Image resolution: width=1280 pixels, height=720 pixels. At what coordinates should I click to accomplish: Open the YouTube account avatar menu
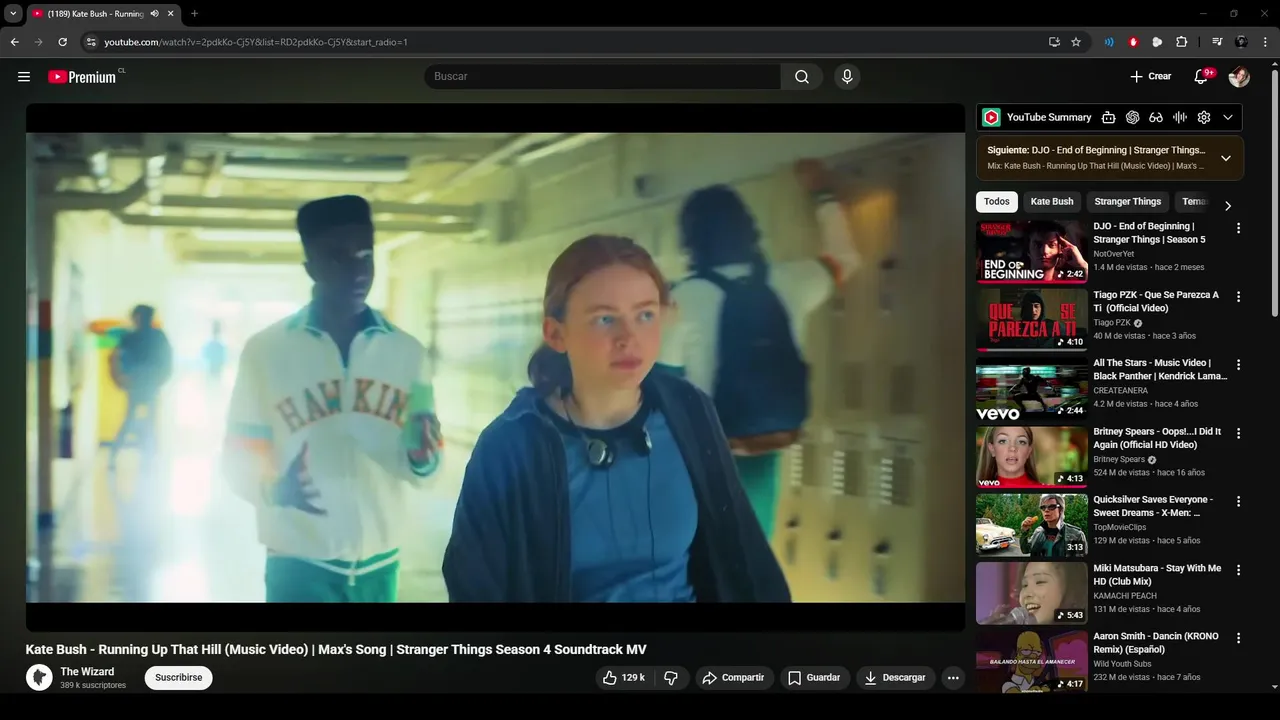tap(1239, 77)
